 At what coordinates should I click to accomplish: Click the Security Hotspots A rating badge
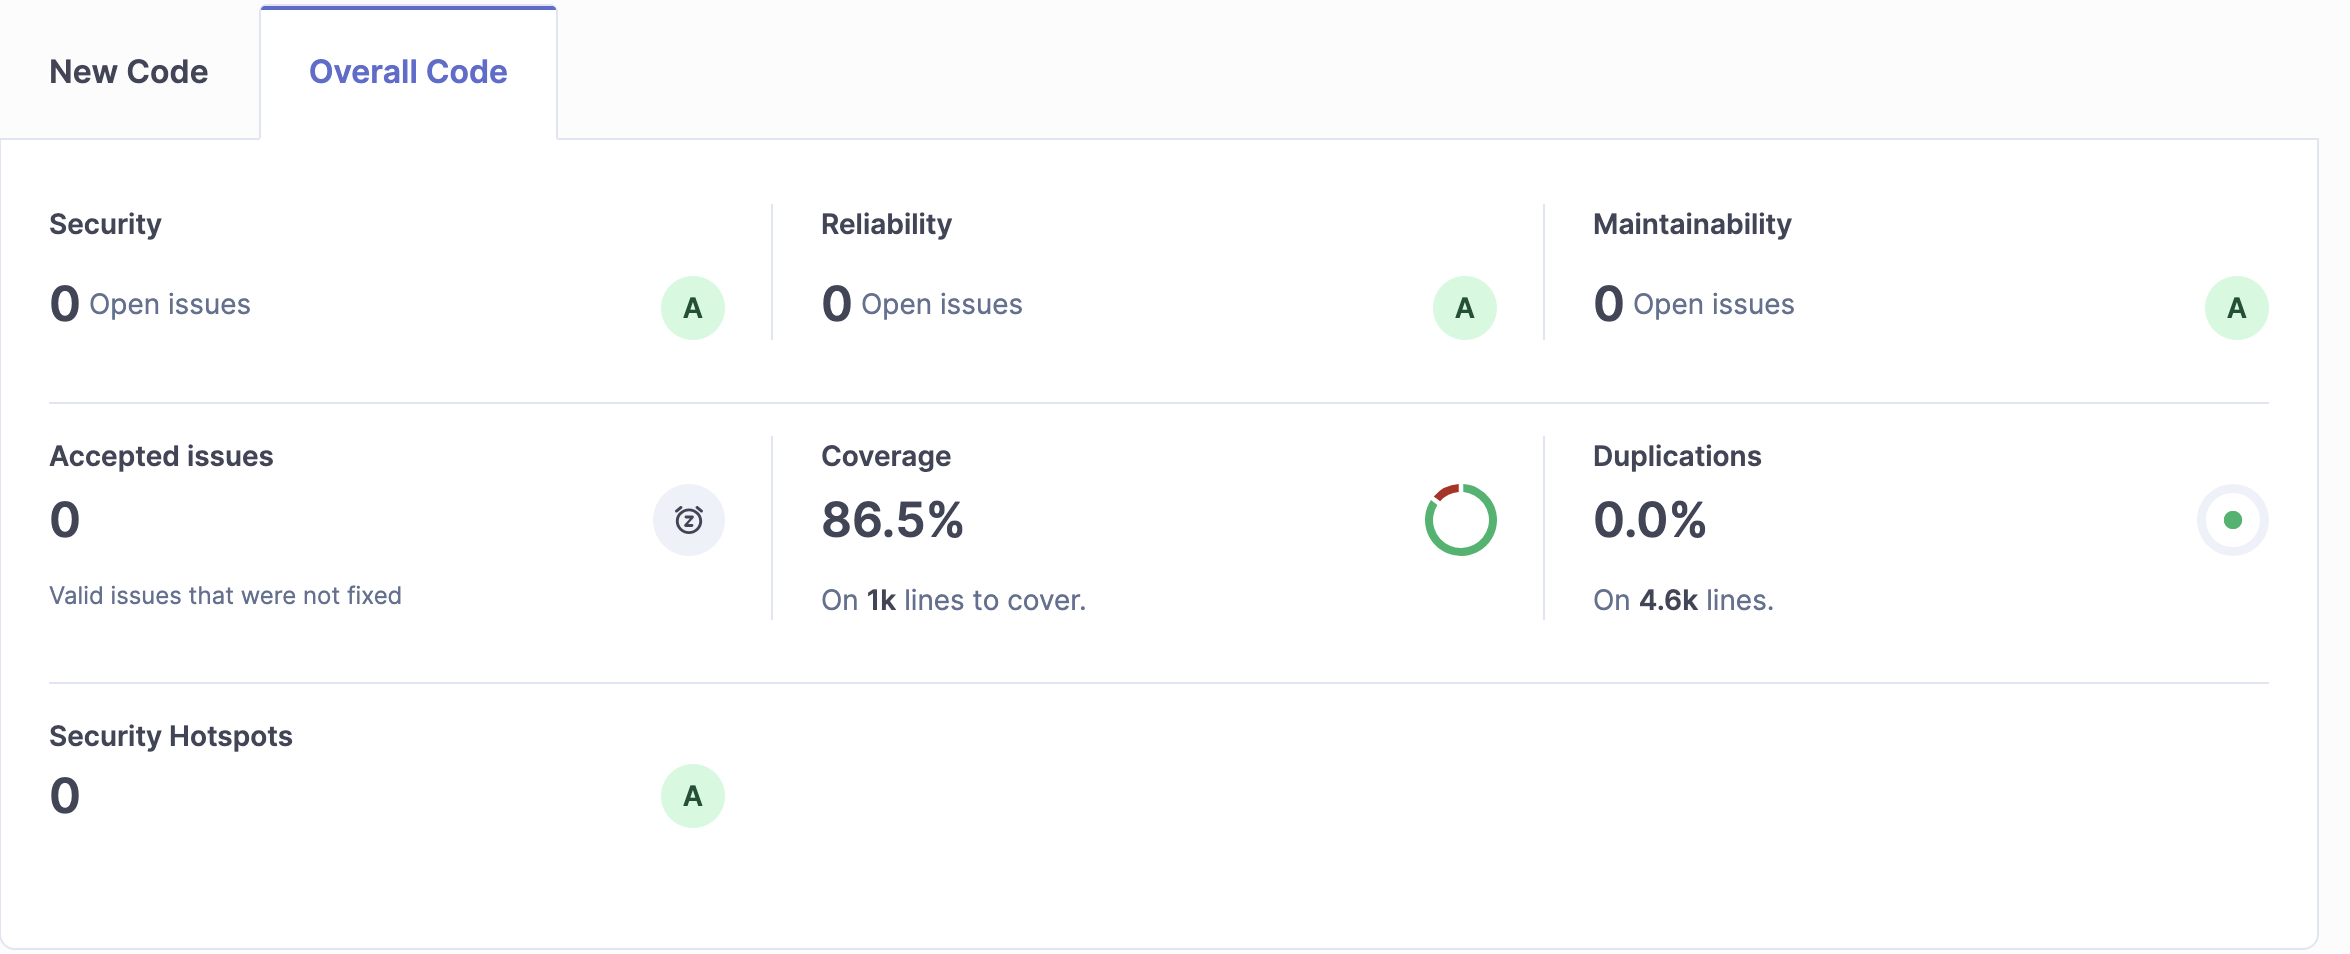(x=692, y=796)
